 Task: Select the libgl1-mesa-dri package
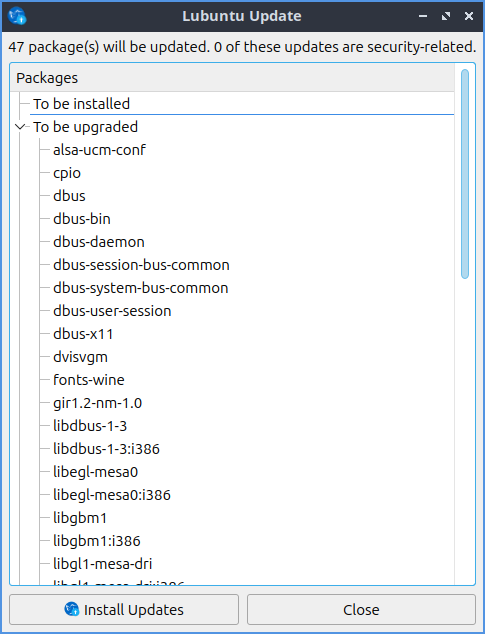pyautogui.click(x=103, y=564)
